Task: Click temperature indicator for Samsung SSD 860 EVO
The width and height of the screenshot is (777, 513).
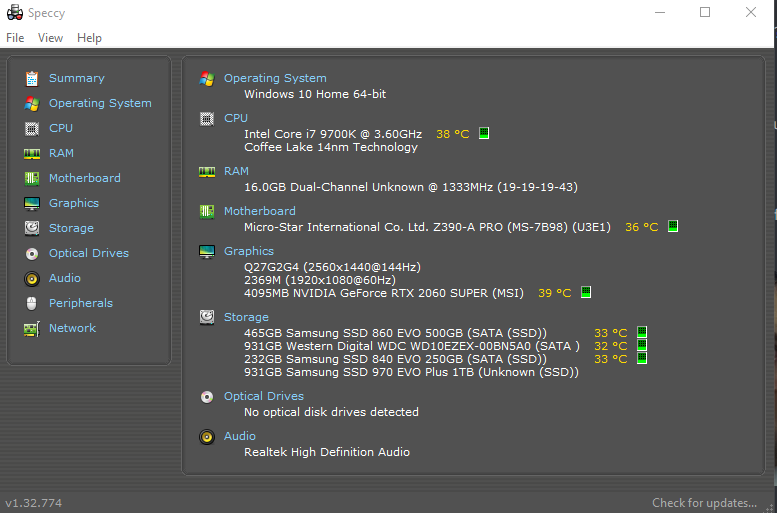Action: click(642, 332)
